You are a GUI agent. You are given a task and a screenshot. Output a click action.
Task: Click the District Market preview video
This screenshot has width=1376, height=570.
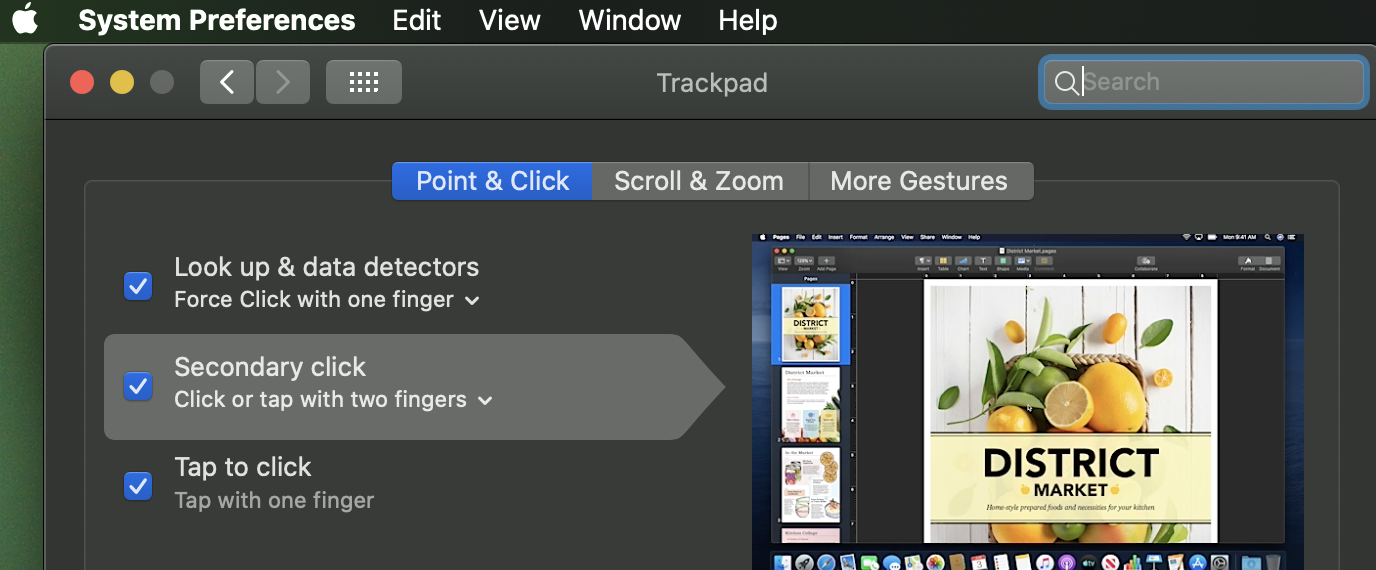point(1028,400)
